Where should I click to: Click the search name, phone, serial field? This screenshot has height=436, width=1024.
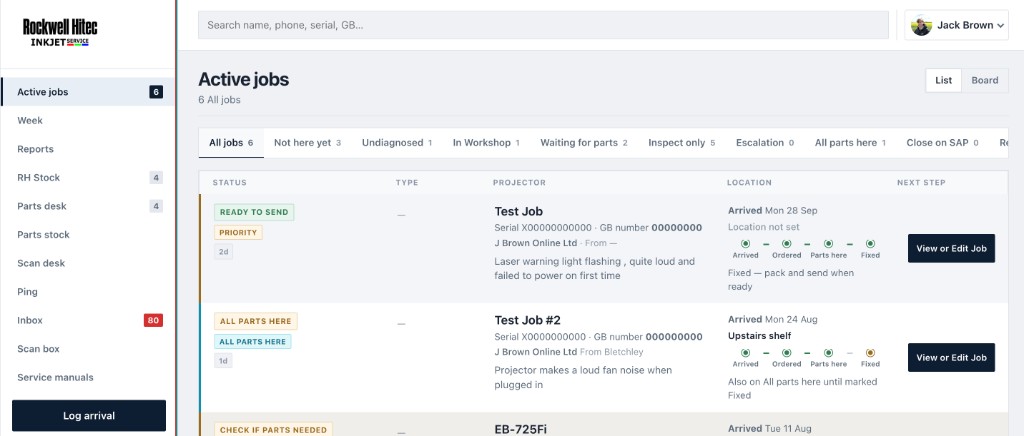543,25
